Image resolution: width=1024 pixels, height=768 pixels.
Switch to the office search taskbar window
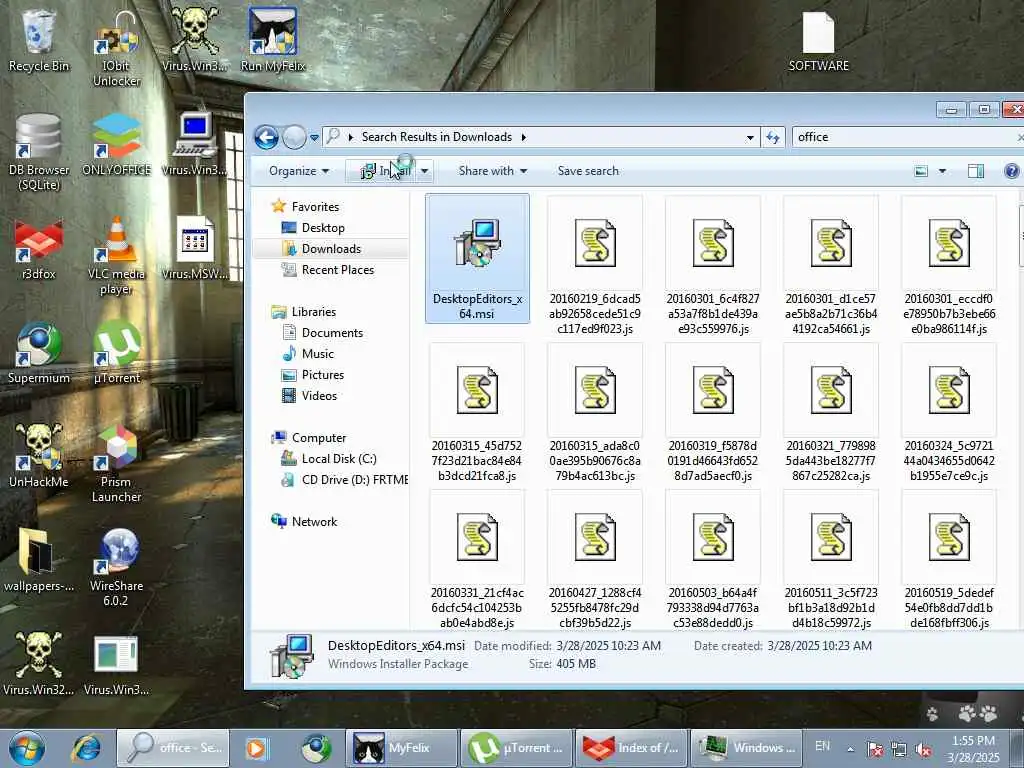[173, 748]
